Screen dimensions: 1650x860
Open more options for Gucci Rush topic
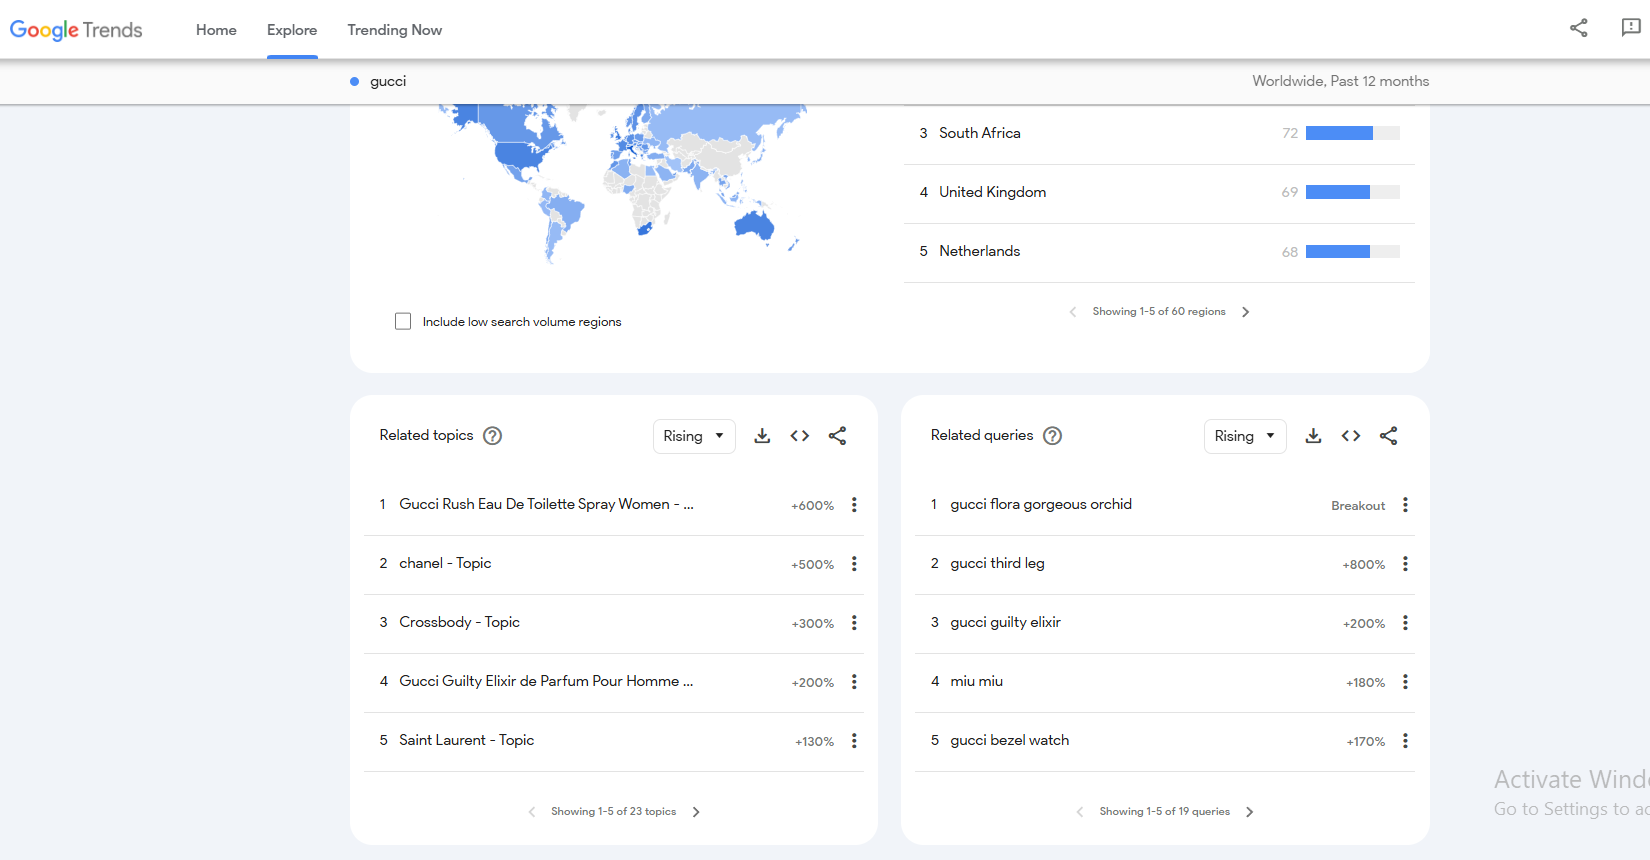pyautogui.click(x=854, y=505)
